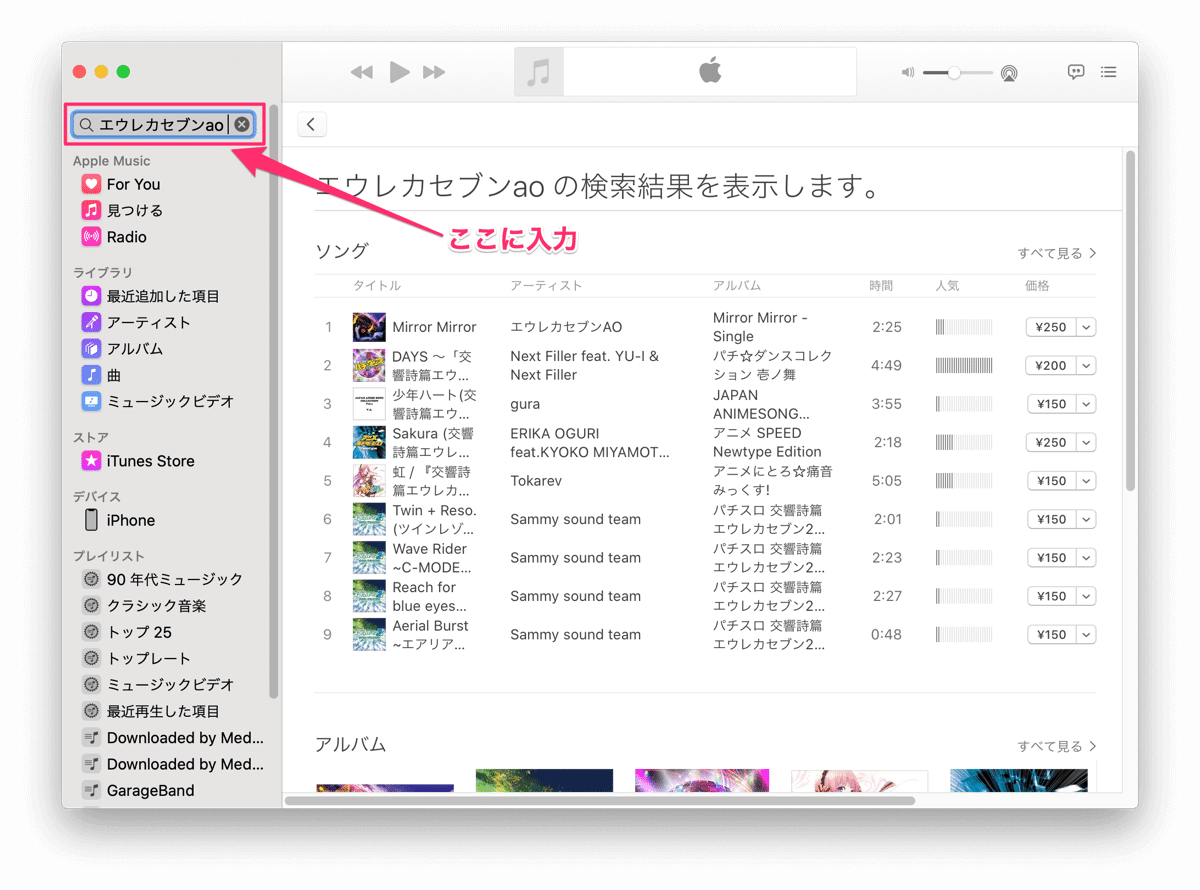
Task: Show the Up Next list icon
Action: click(x=1108, y=72)
